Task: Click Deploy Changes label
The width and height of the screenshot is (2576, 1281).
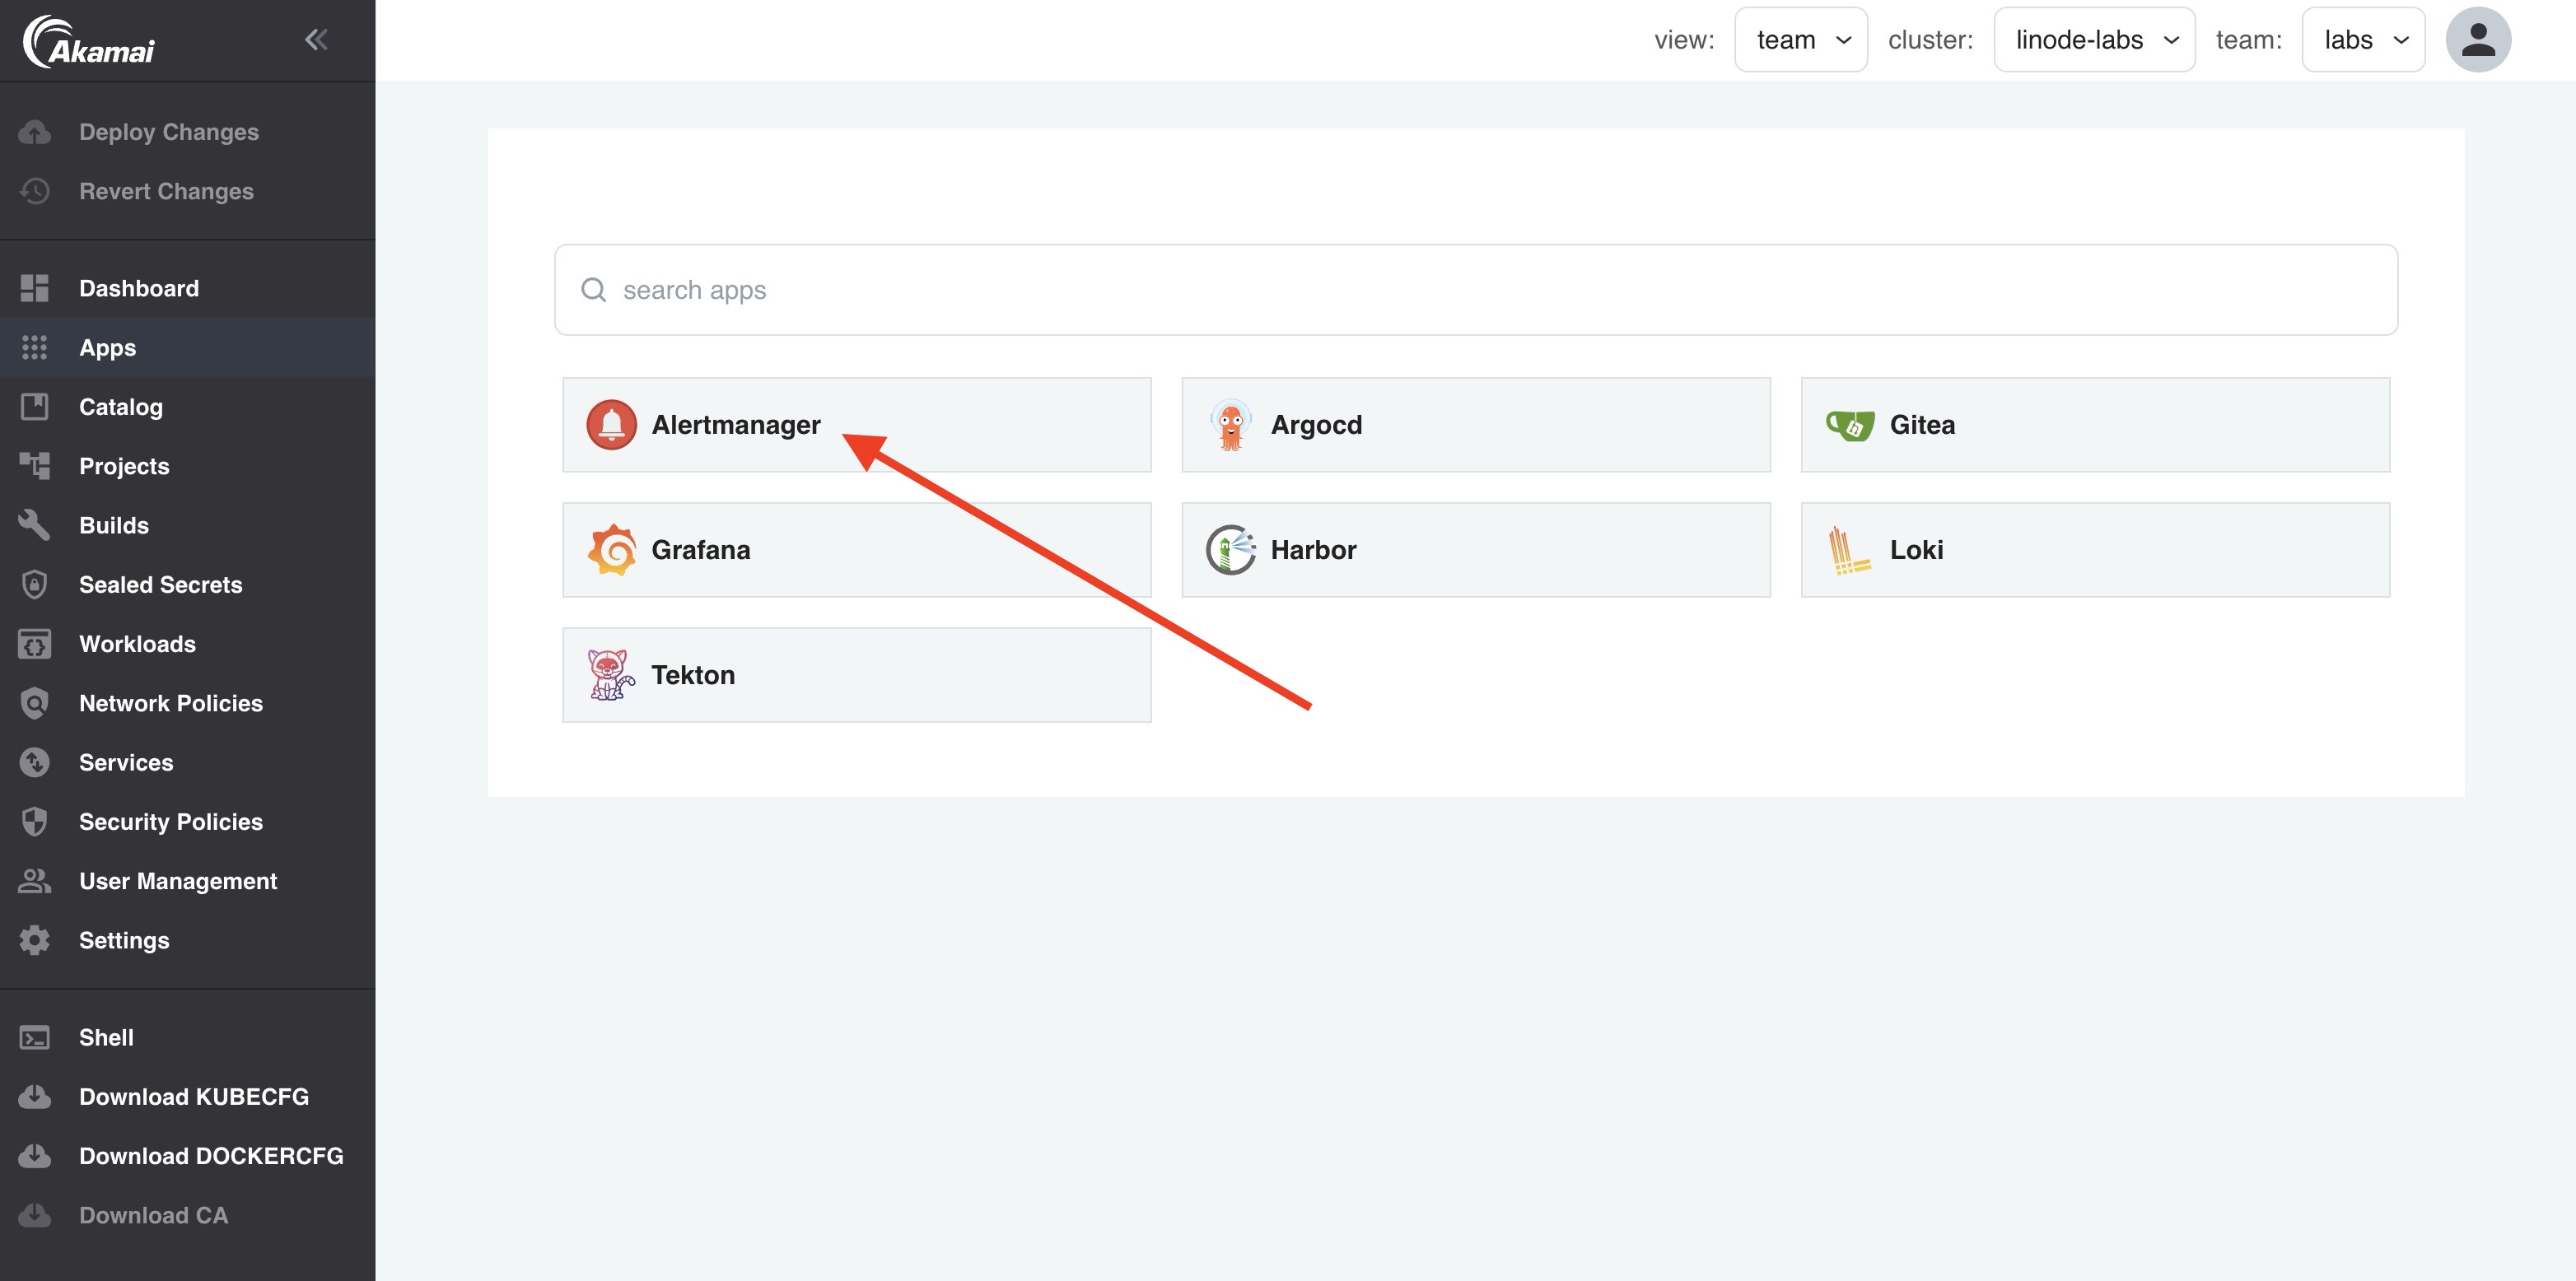Action: coord(169,132)
